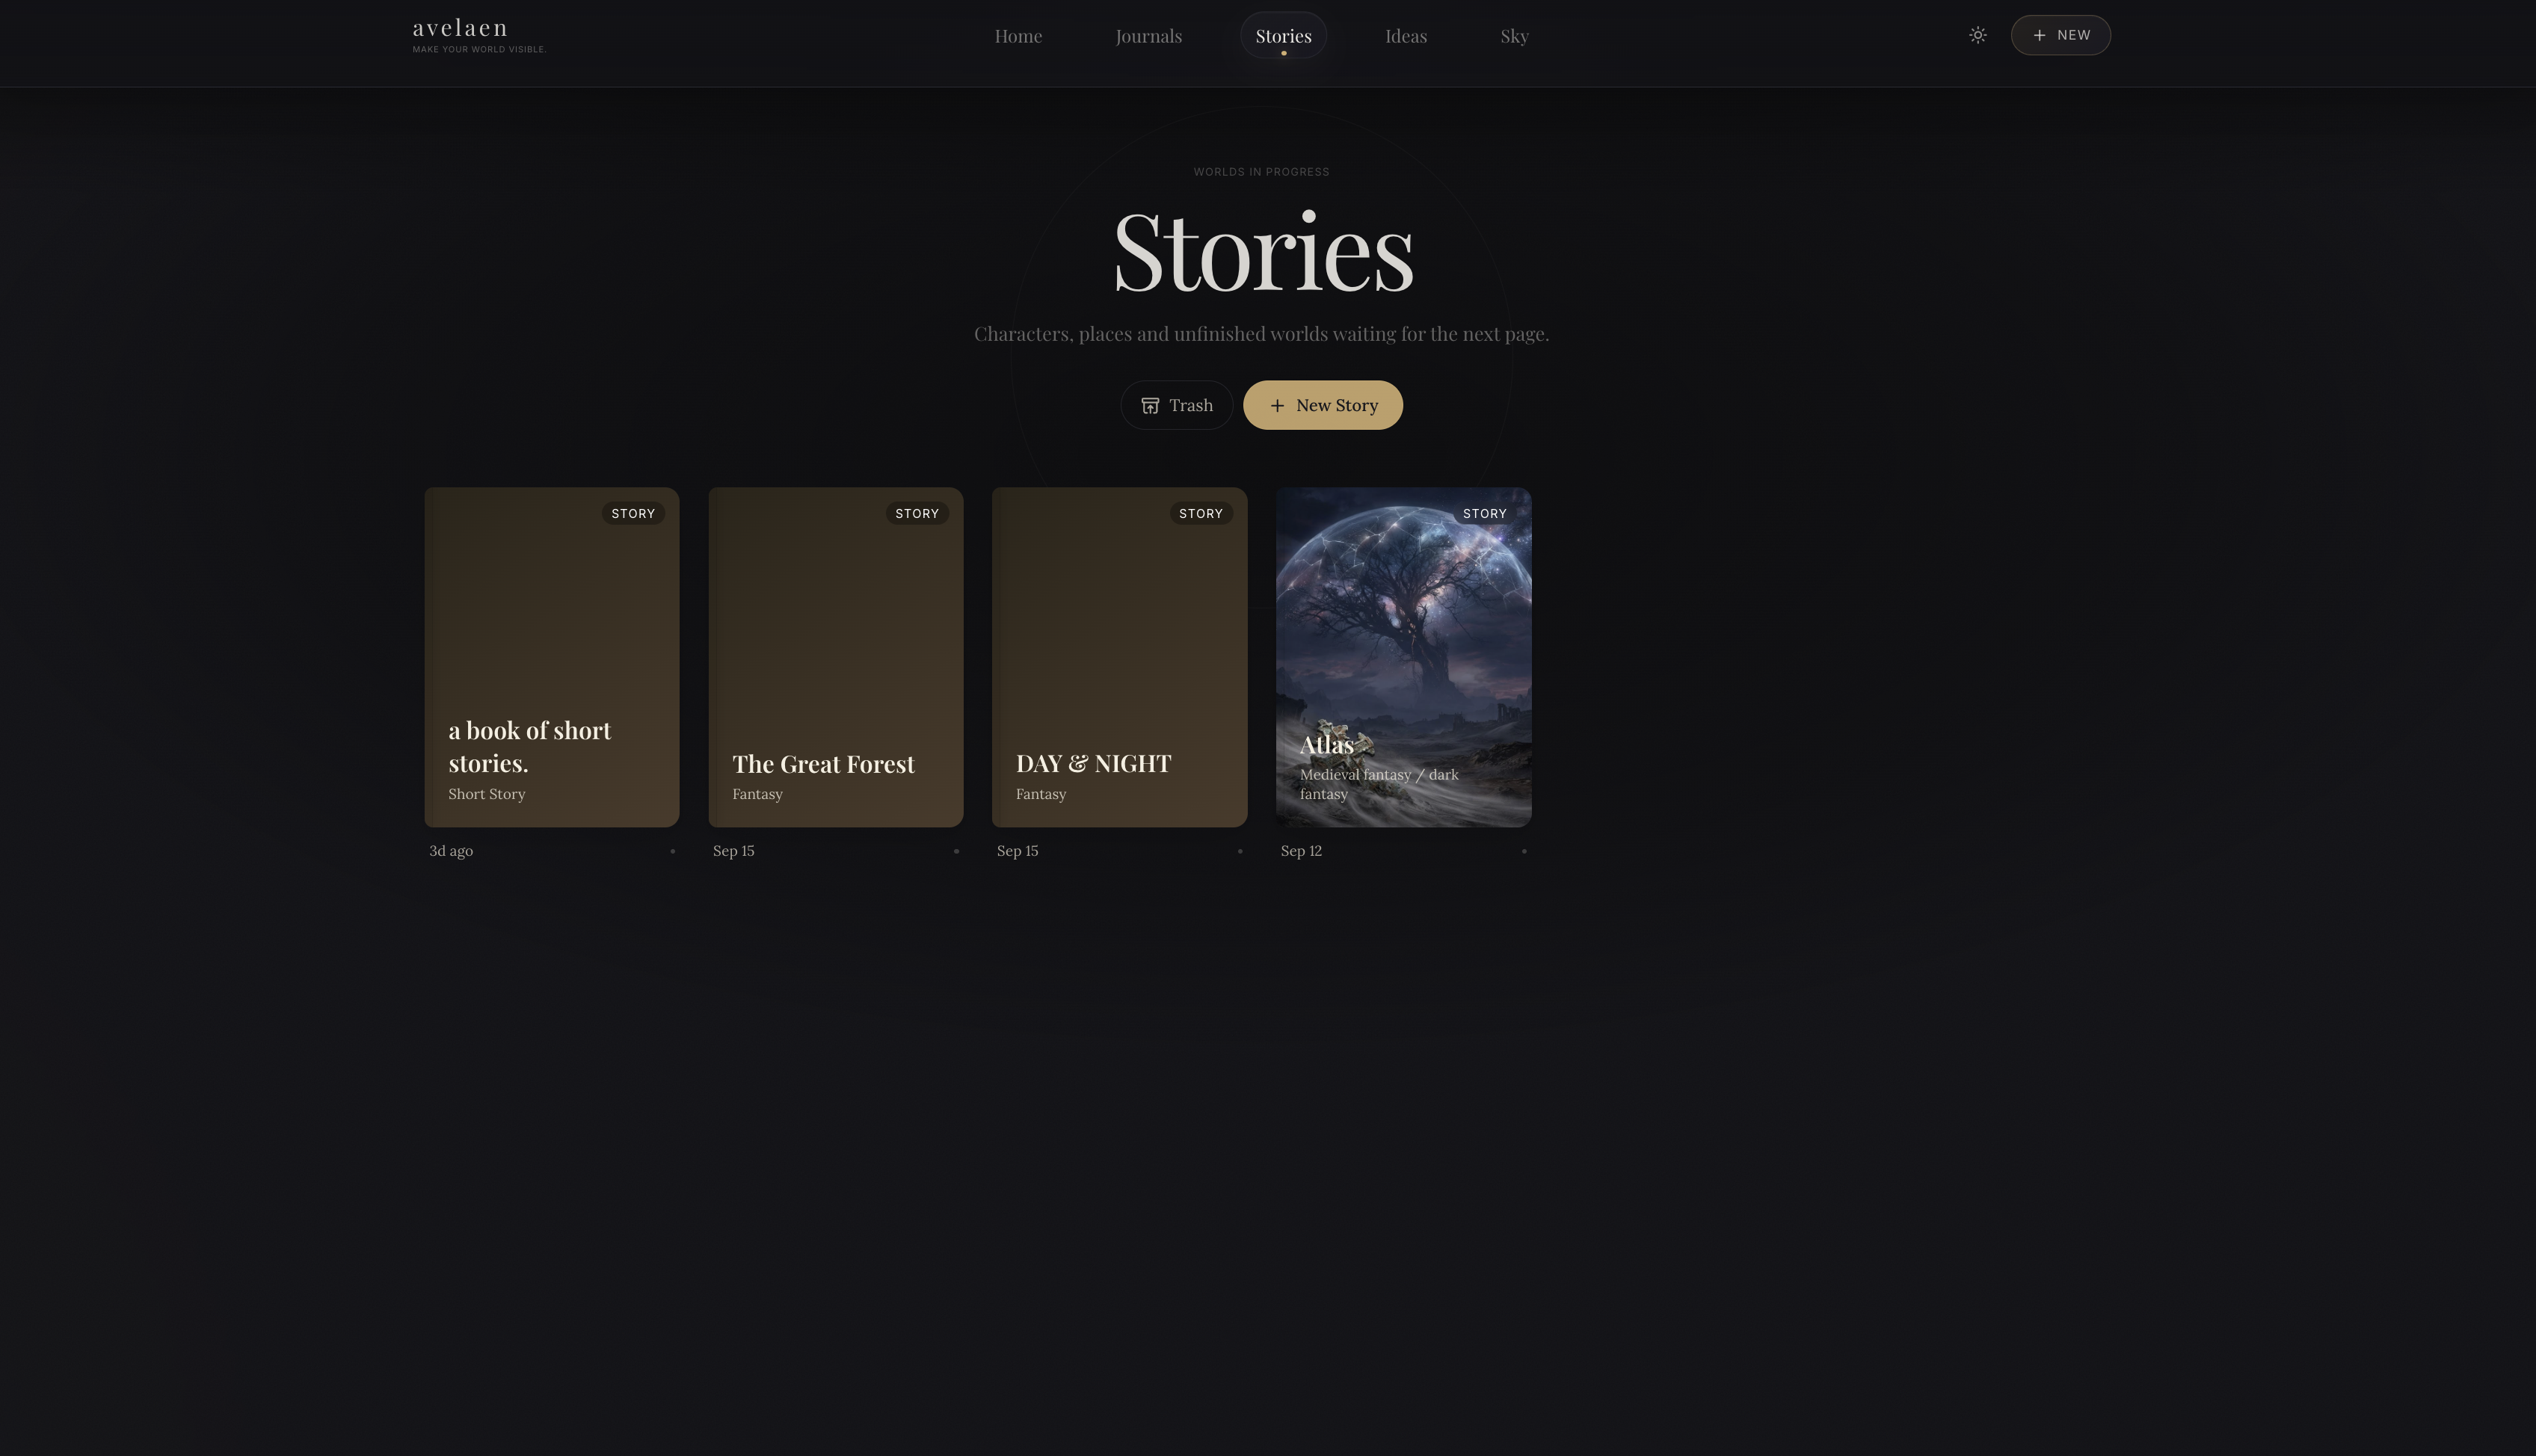Click the 'Sep 12' date text
The width and height of the screenshot is (2536, 1456).
(1301, 851)
